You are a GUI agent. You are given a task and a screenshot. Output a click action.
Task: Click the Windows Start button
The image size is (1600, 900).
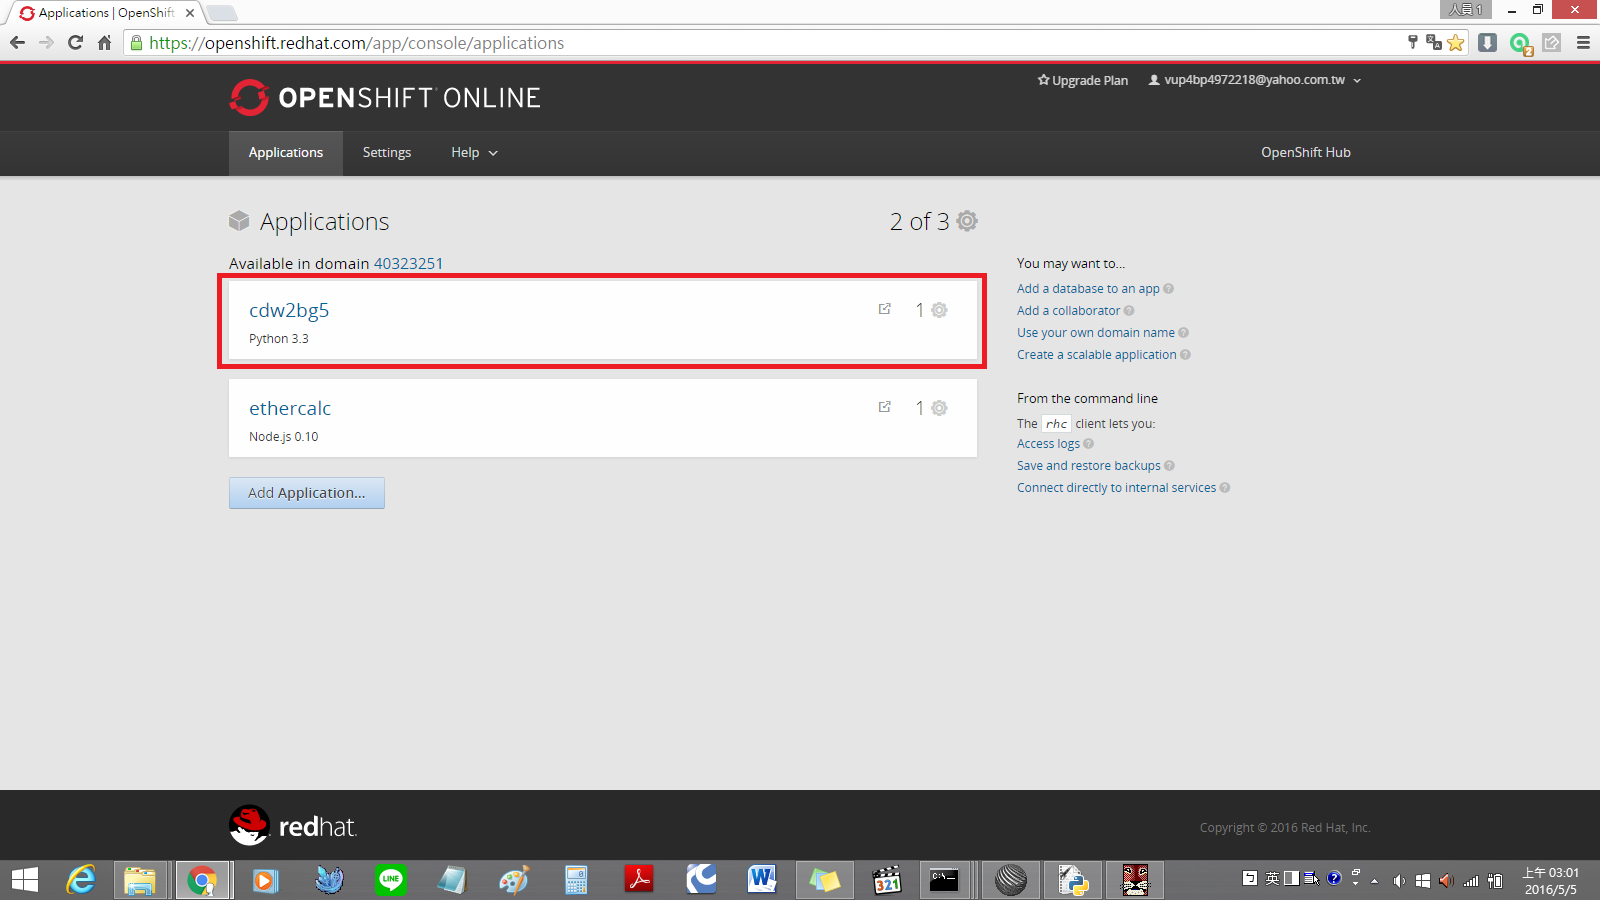coord(25,880)
